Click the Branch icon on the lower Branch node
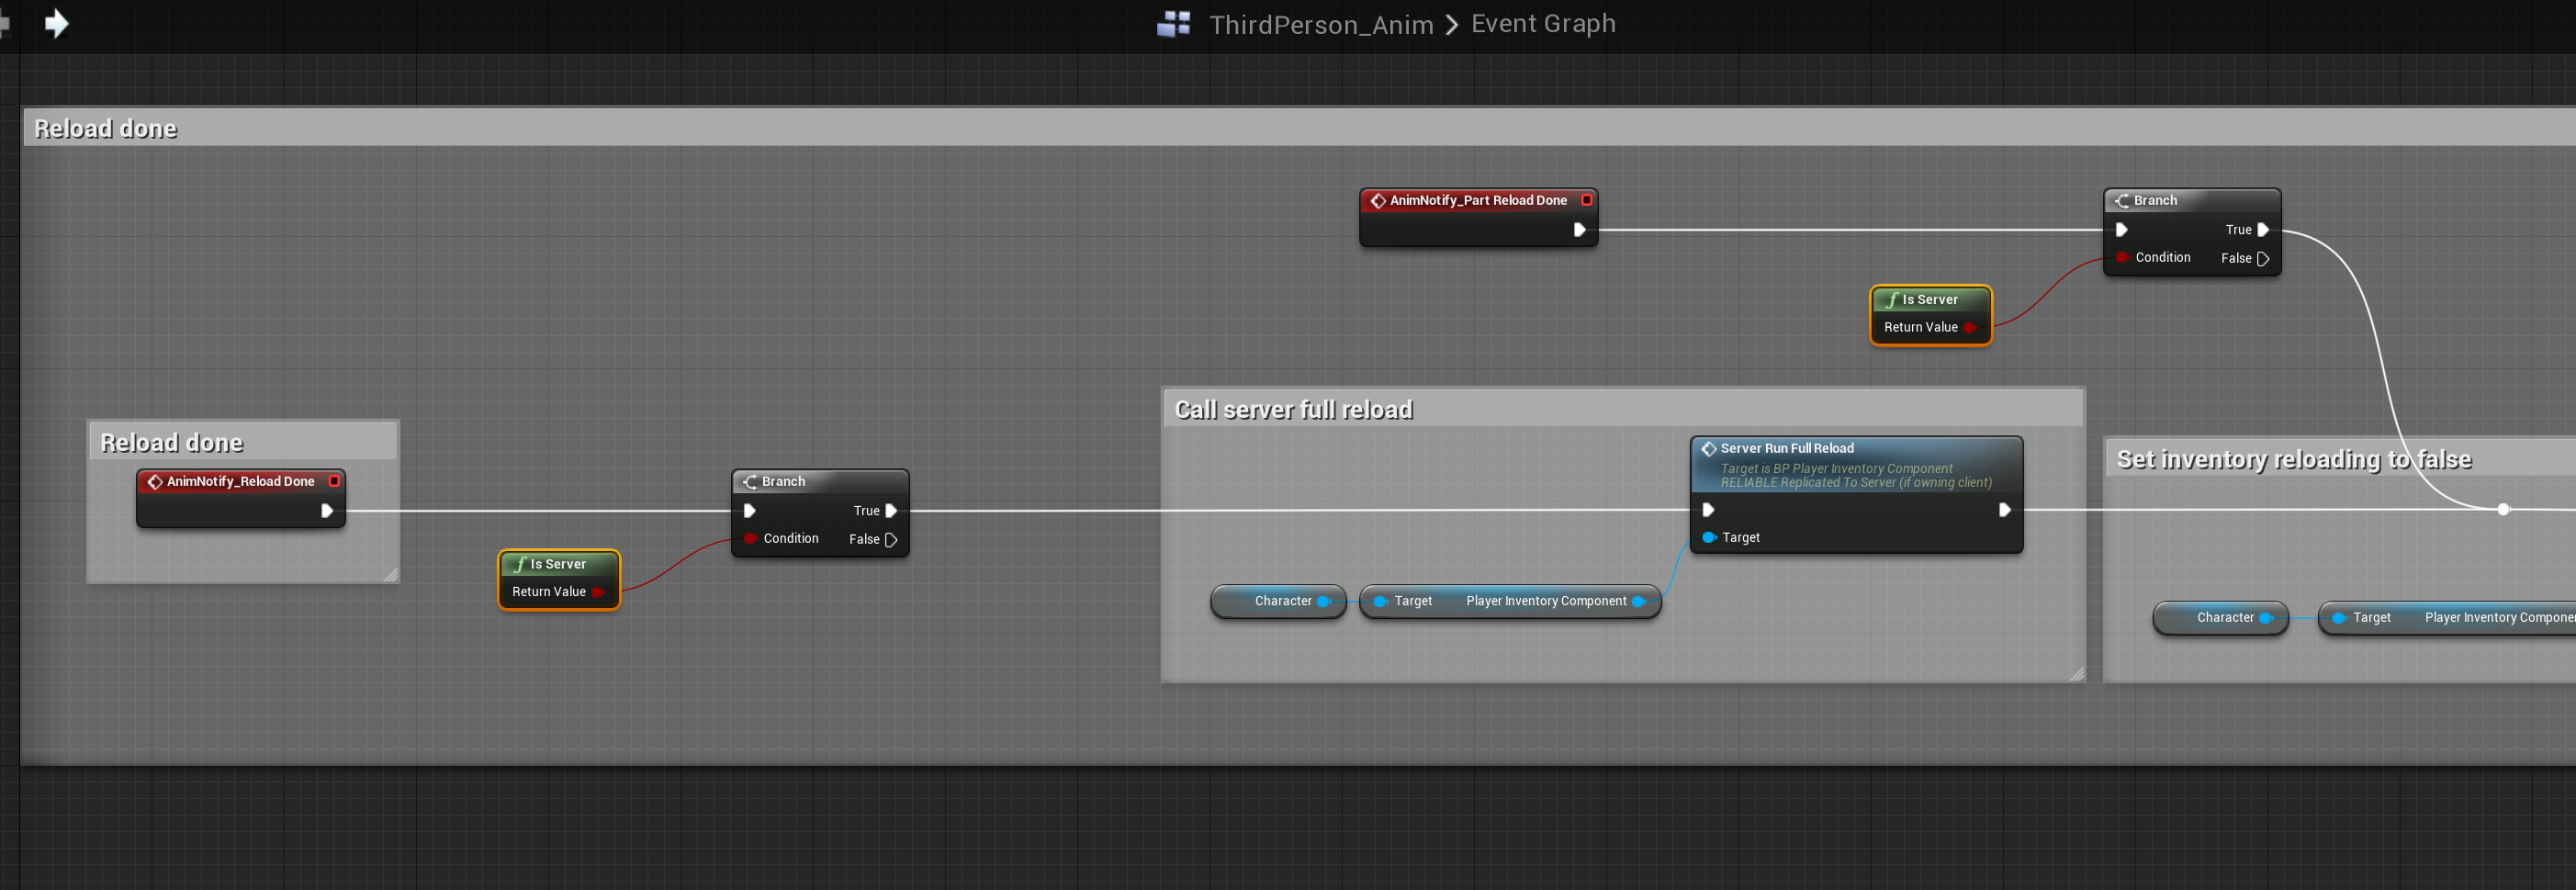The height and width of the screenshot is (890, 2576). pos(749,482)
